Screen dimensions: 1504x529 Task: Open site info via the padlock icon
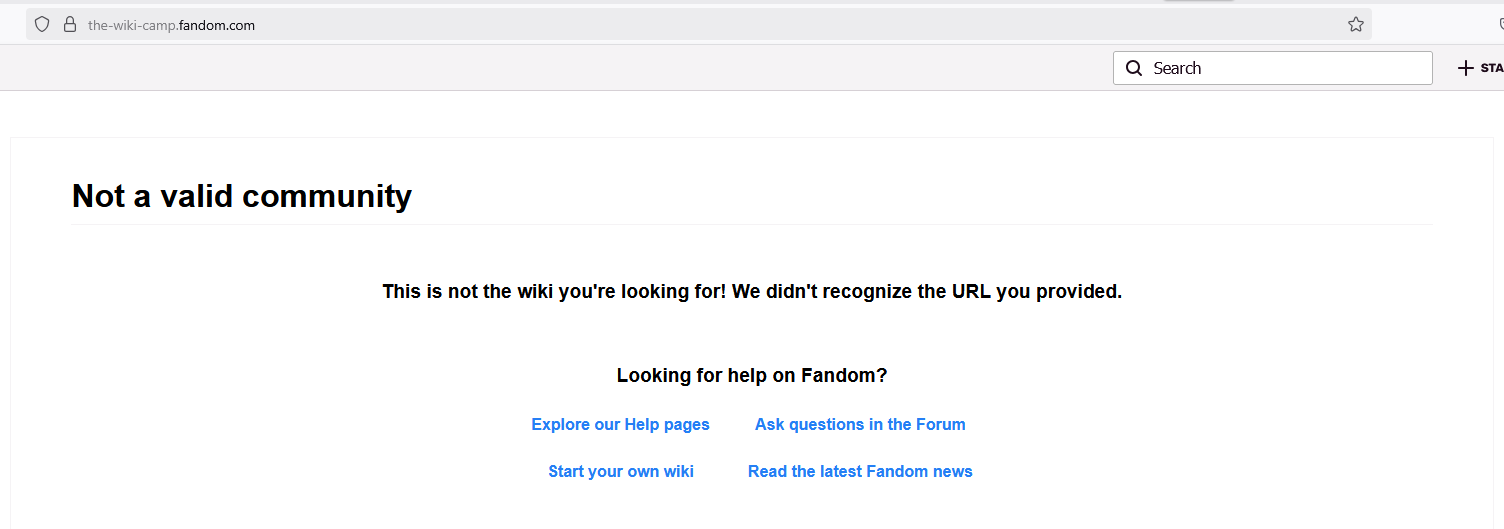70,25
